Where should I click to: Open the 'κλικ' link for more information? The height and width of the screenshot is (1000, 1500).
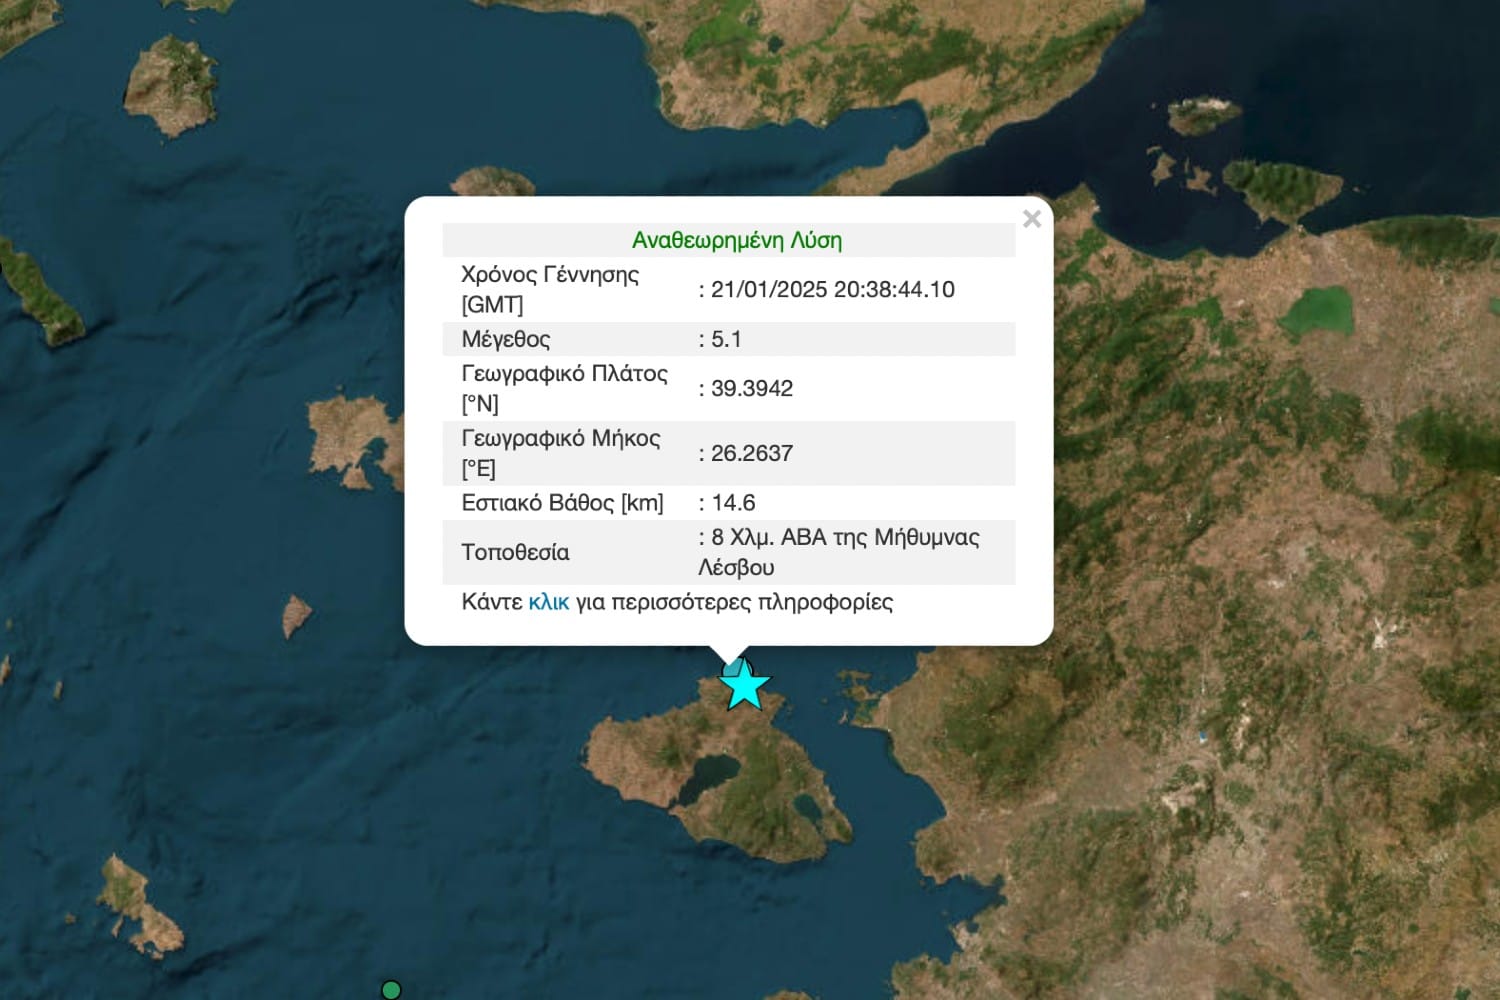[548, 602]
